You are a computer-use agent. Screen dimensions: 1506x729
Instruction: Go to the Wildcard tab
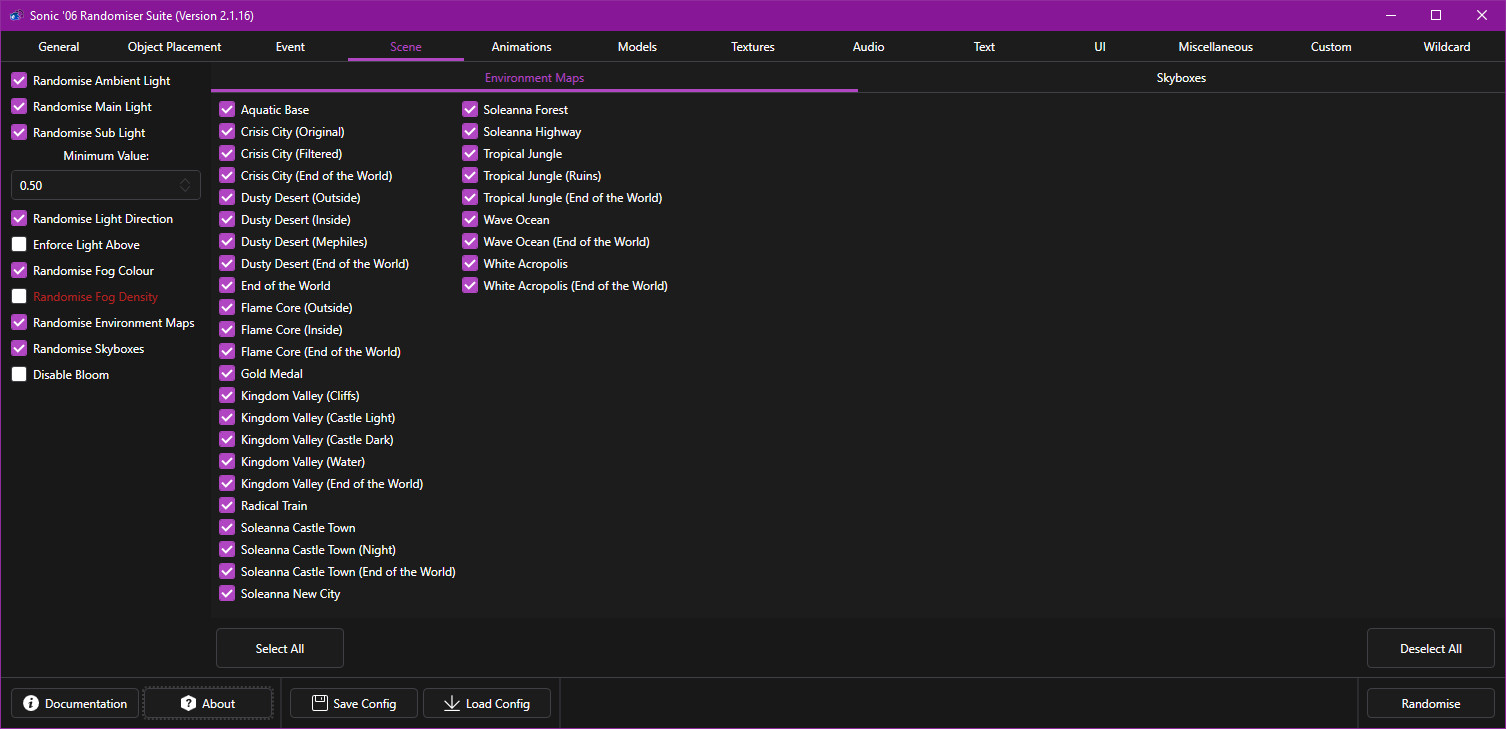tap(1446, 47)
